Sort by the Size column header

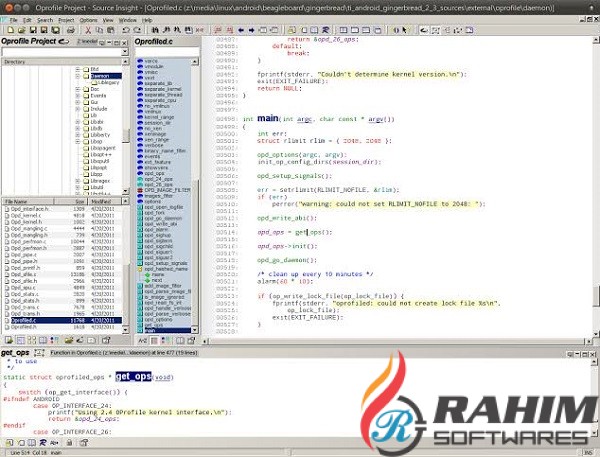coord(71,201)
